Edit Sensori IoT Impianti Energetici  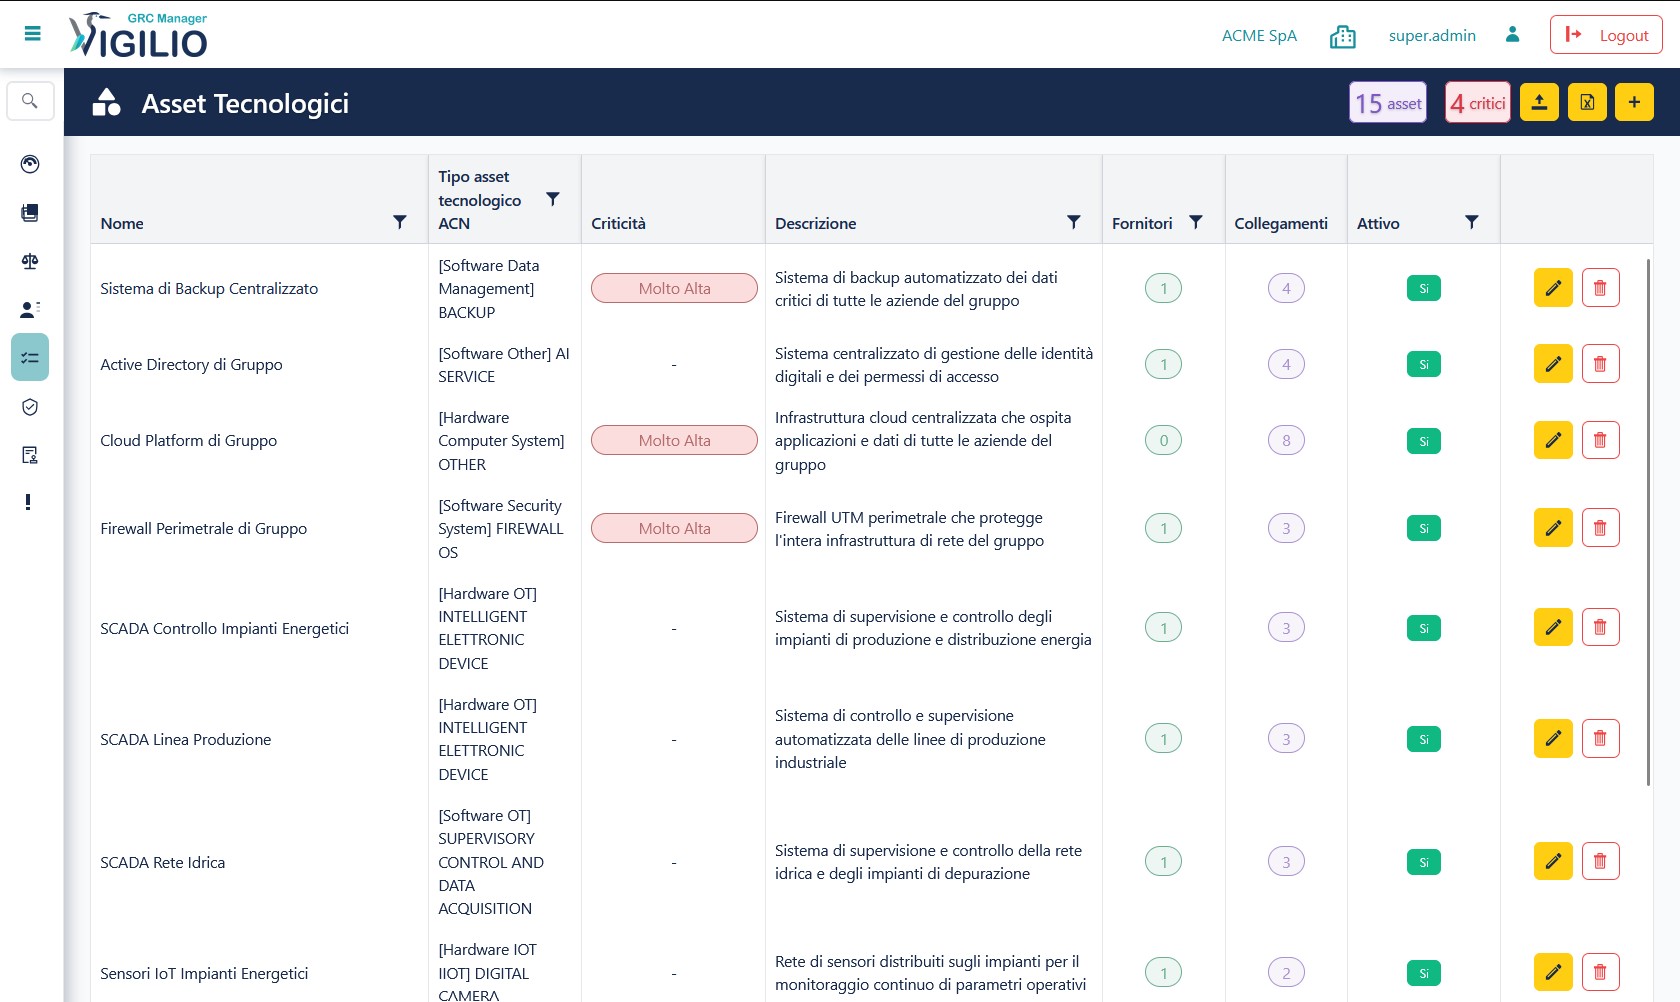tap(1553, 972)
